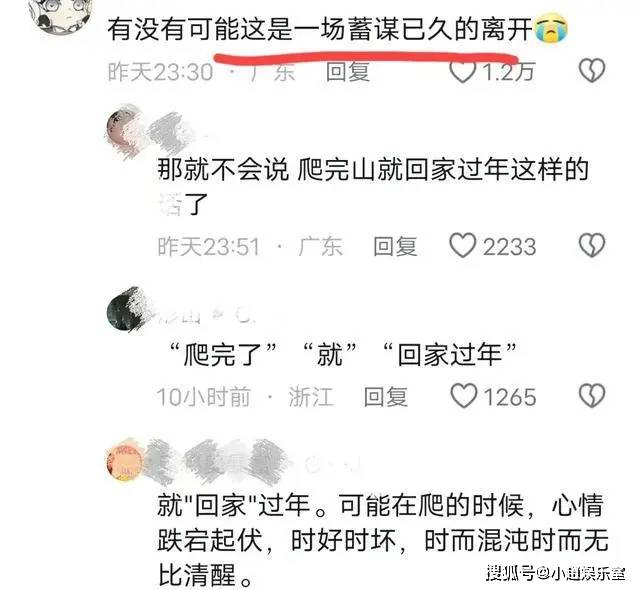640x590 pixels.
Task: Like the reply with 2233 likes
Action: tap(462, 246)
